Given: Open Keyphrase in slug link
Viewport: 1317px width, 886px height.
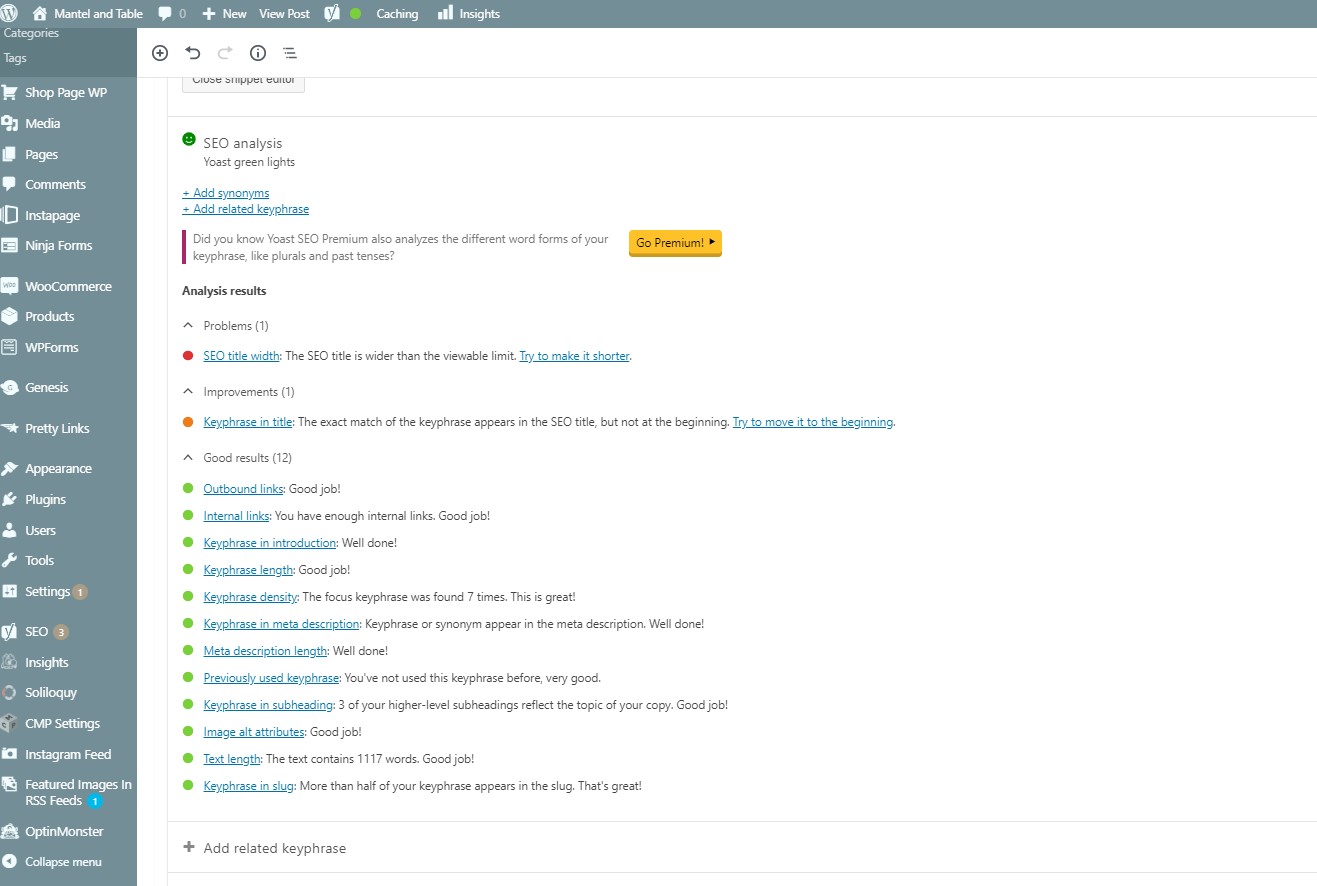Looking at the screenshot, I should pyautogui.click(x=248, y=786).
